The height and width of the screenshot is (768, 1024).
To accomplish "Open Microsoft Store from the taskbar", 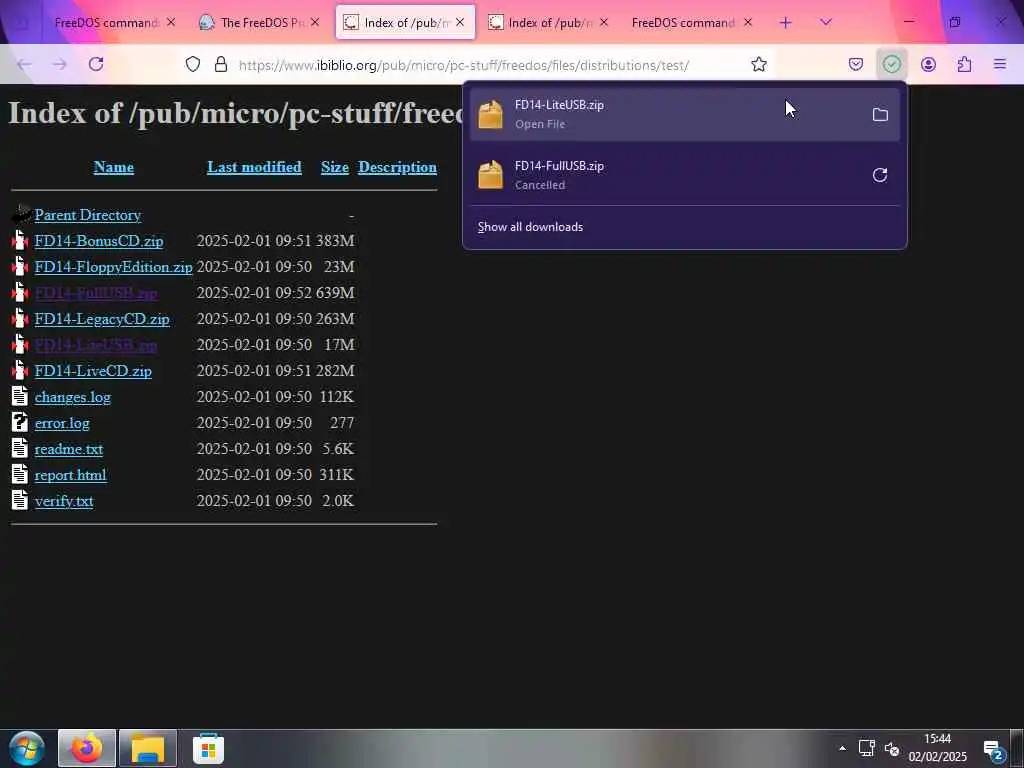I will pyautogui.click(x=208, y=749).
